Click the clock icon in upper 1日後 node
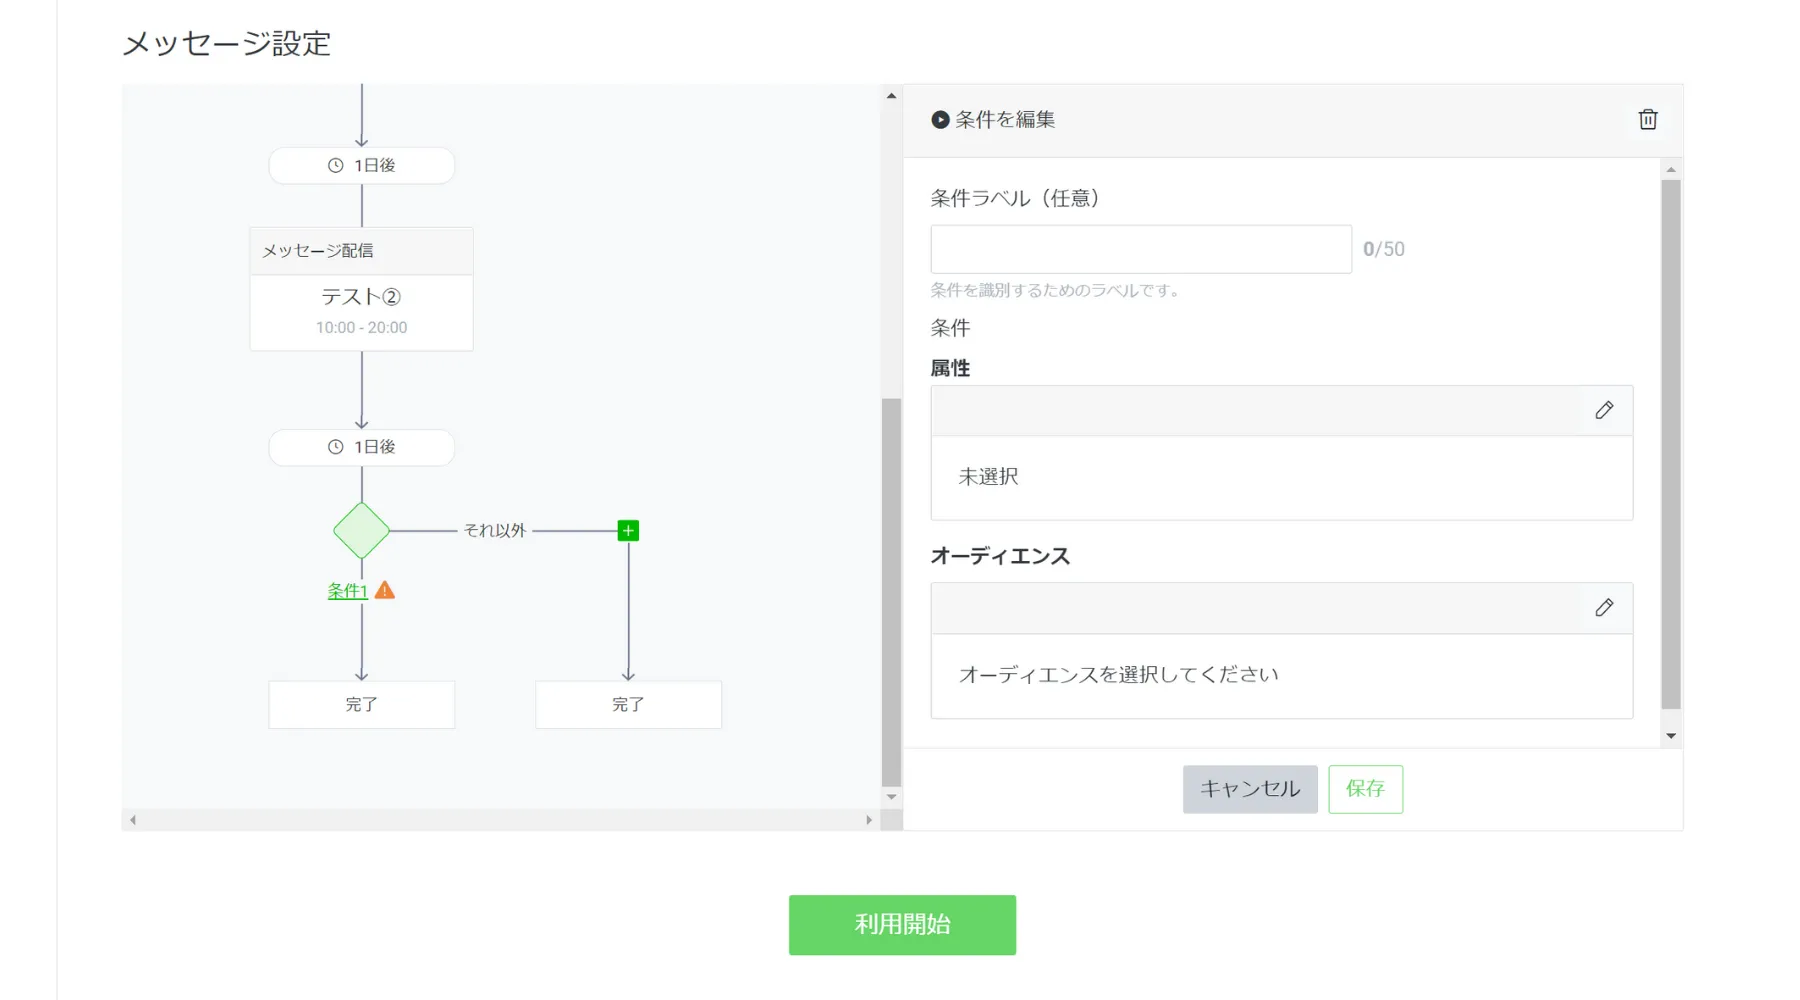This screenshot has width=1800, height=1000. click(x=336, y=166)
